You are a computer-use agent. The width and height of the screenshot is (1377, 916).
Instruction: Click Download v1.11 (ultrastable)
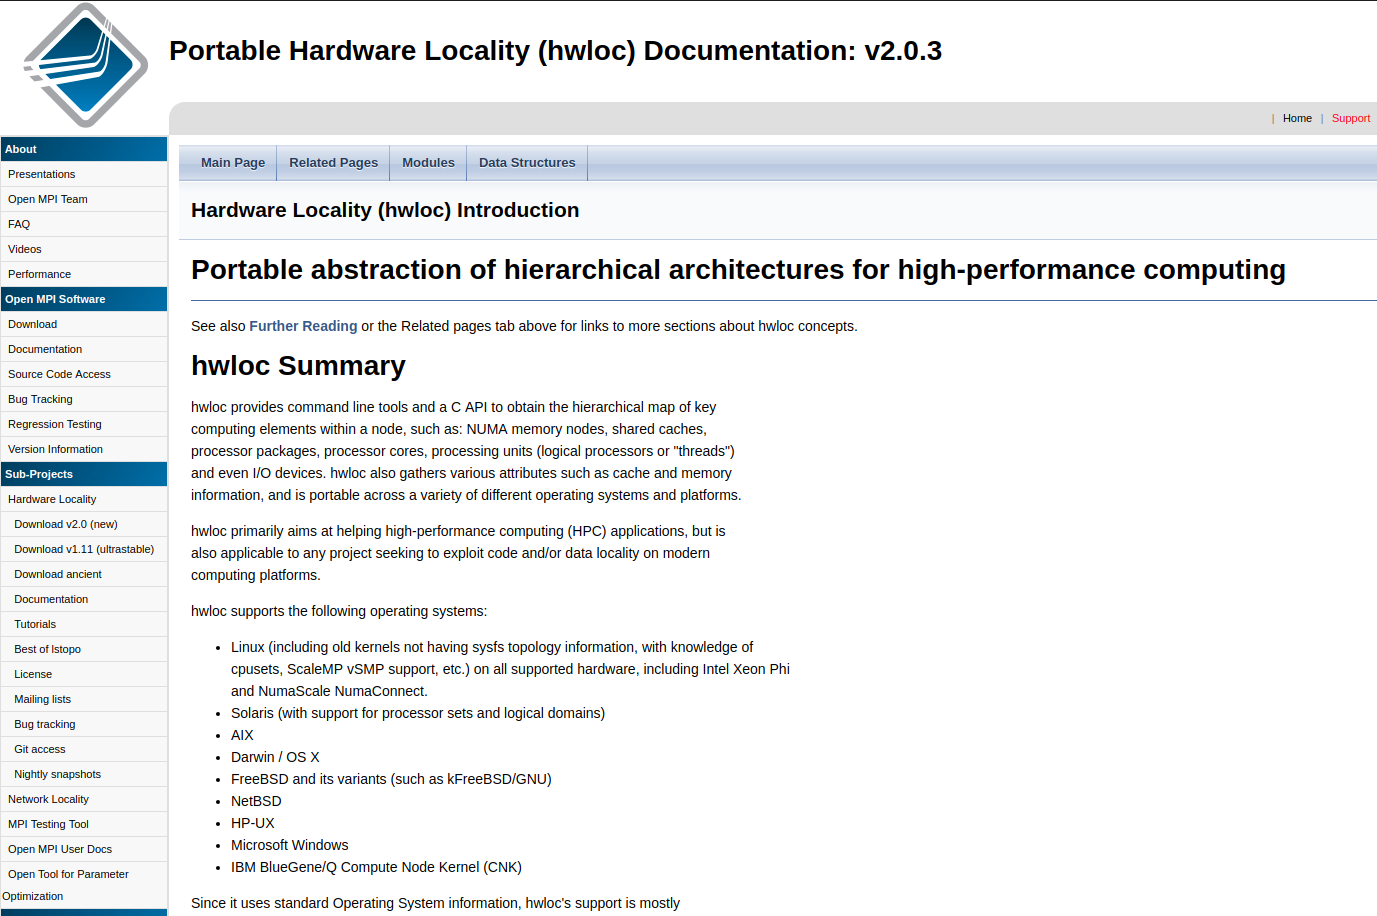tap(84, 549)
